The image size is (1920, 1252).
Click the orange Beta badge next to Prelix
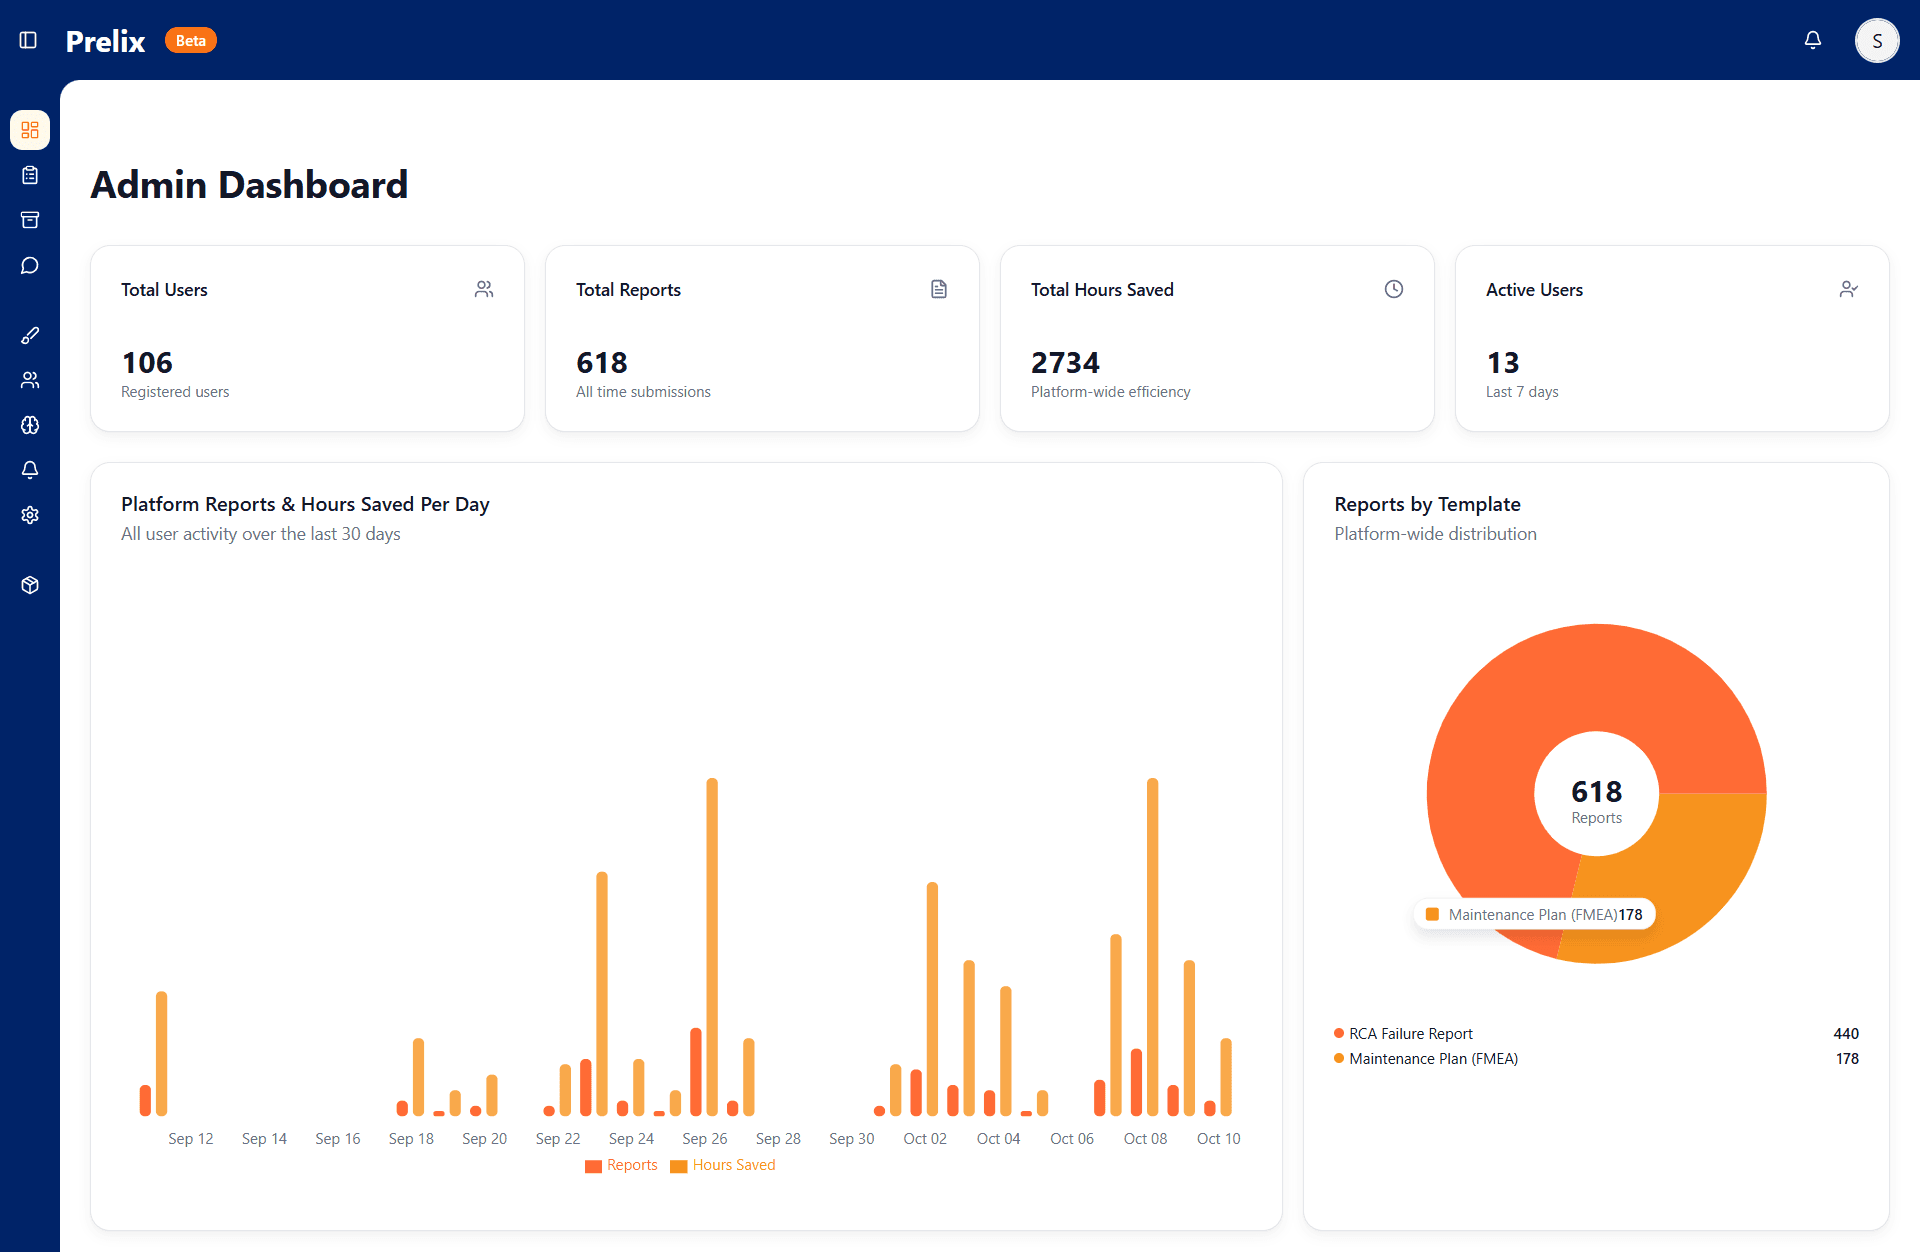[x=190, y=40]
